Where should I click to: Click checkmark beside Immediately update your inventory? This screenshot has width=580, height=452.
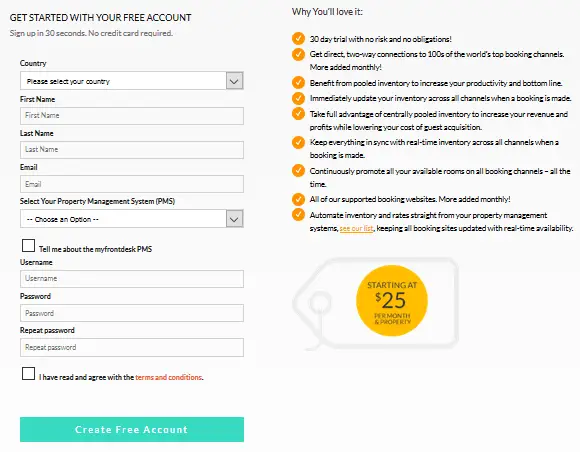[x=298, y=98]
